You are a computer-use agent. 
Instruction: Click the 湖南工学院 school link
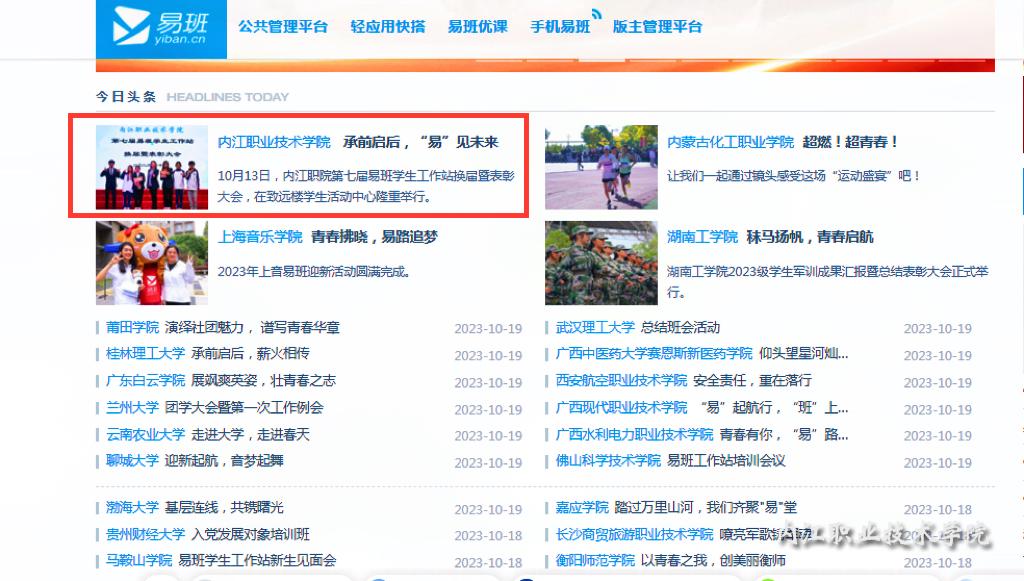pos(702,237)
